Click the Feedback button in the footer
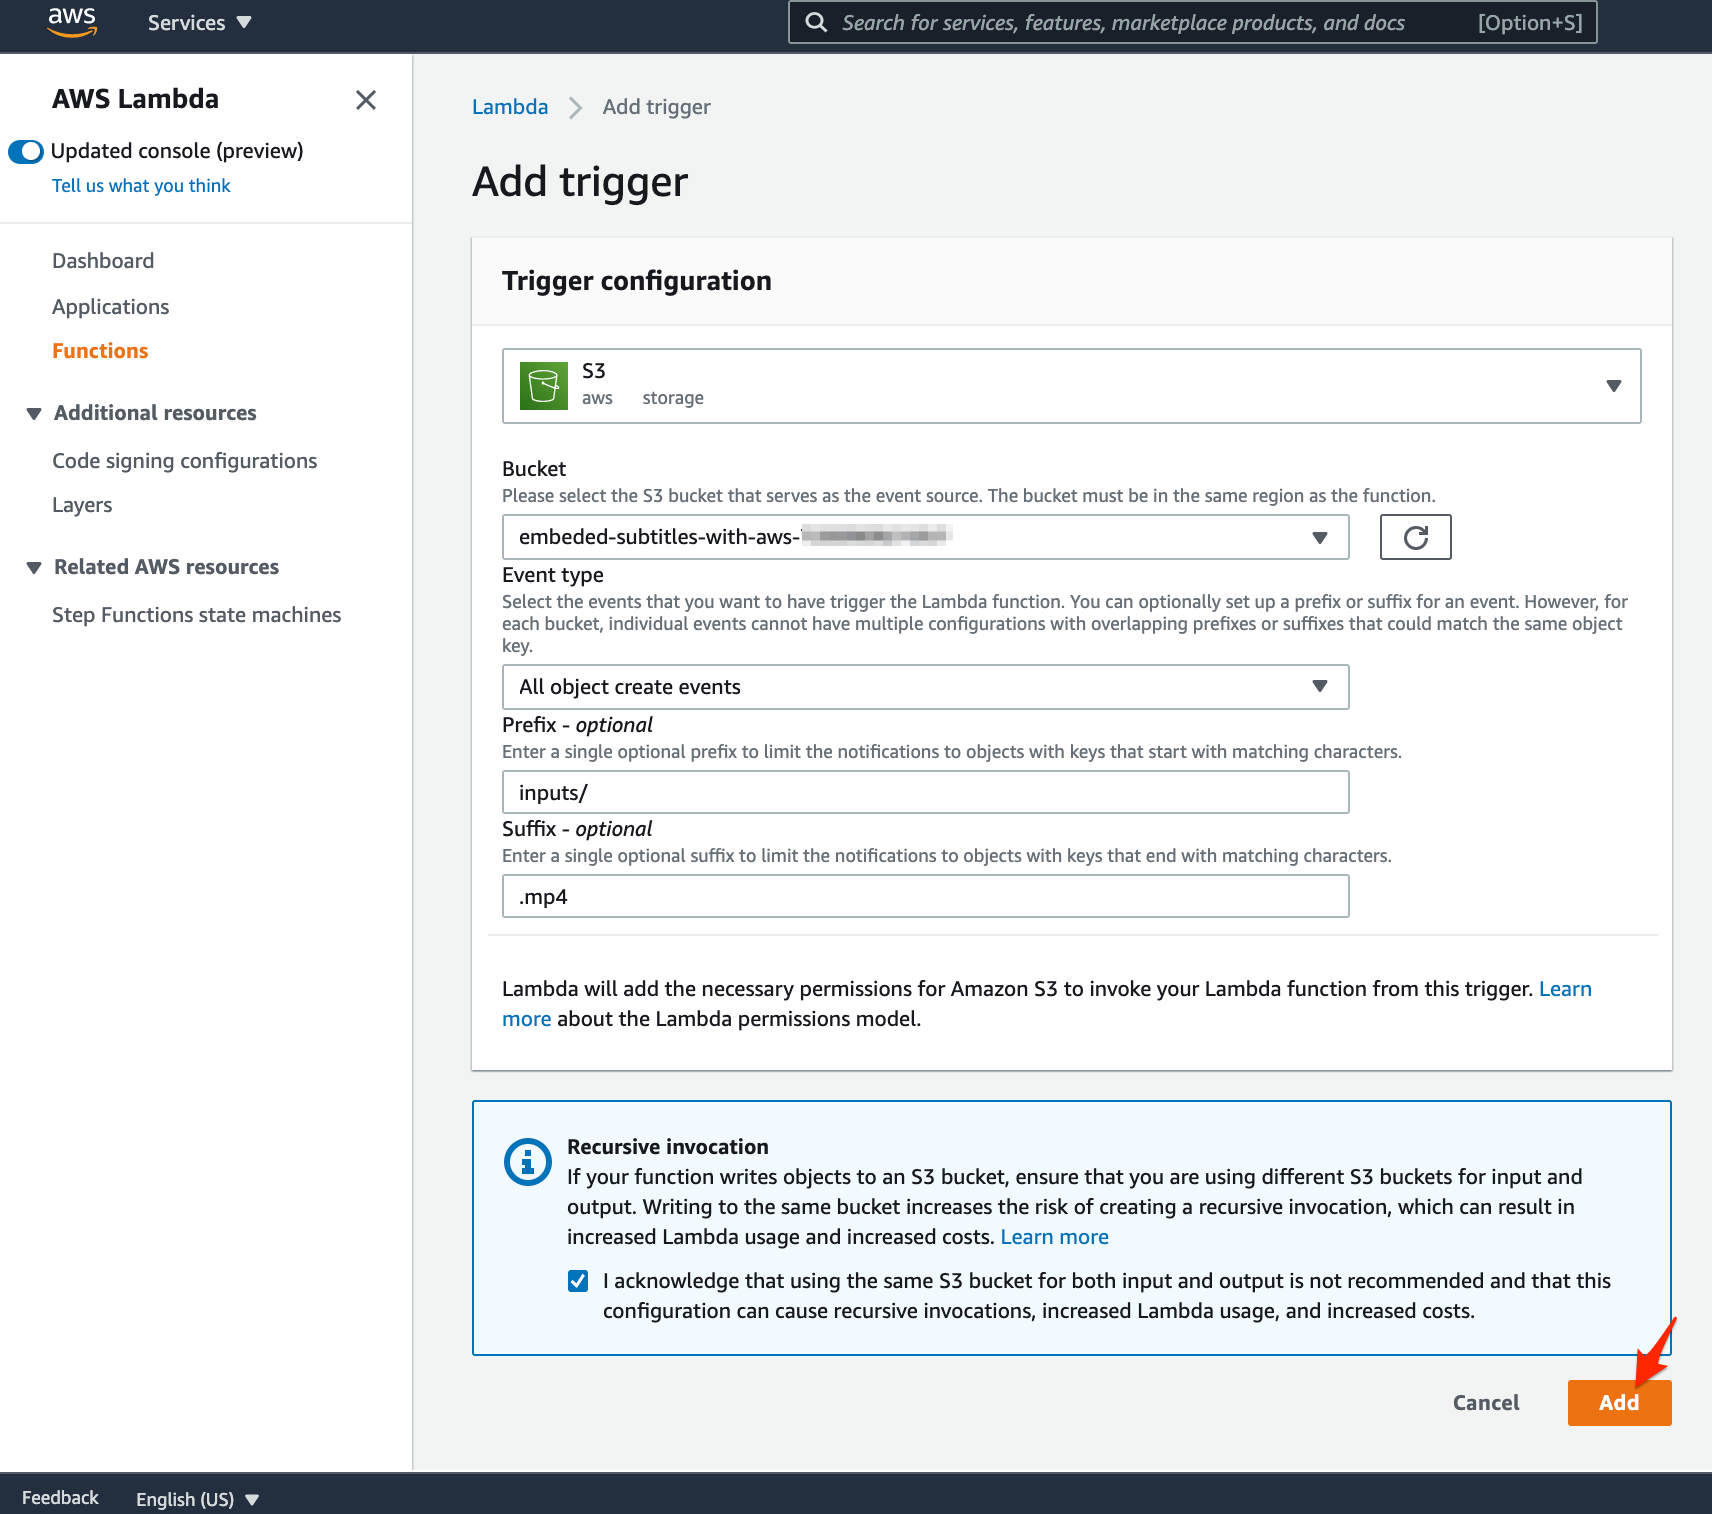 point(60,1498)
